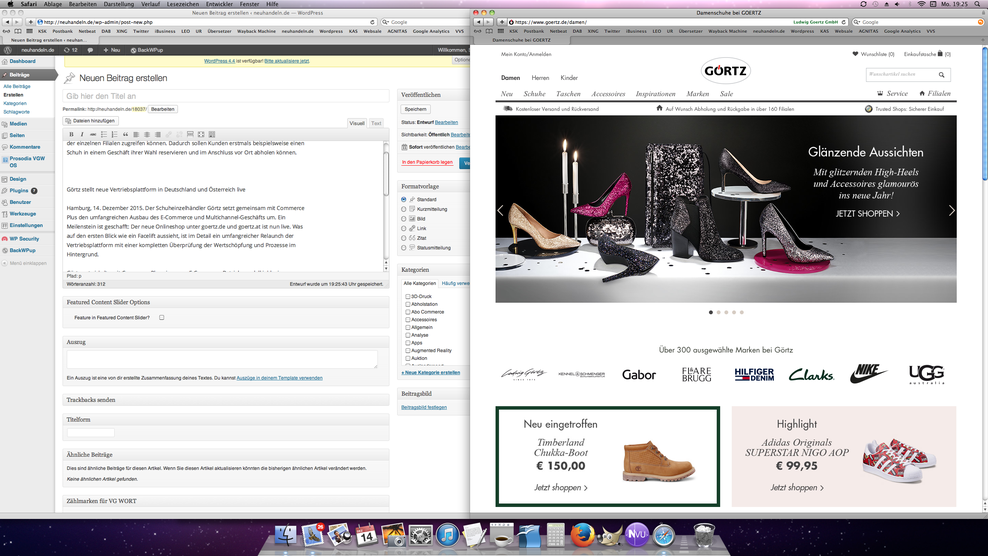Open System Preferences from the Dock

(420, 536)
